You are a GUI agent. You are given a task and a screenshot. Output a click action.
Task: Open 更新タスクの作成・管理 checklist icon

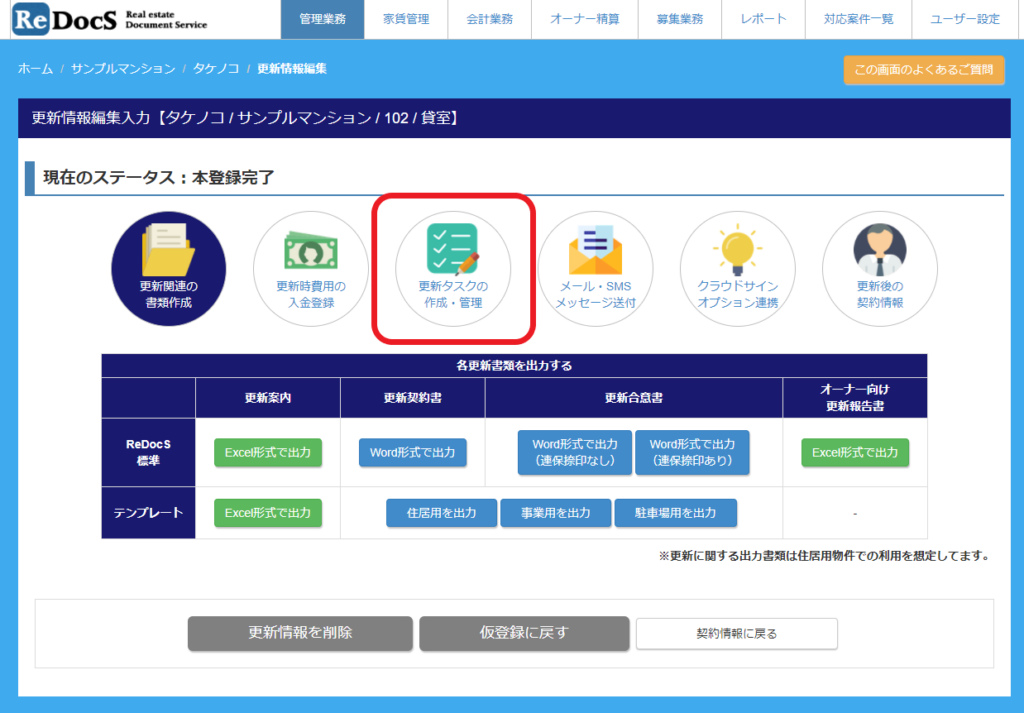[453, 268]
